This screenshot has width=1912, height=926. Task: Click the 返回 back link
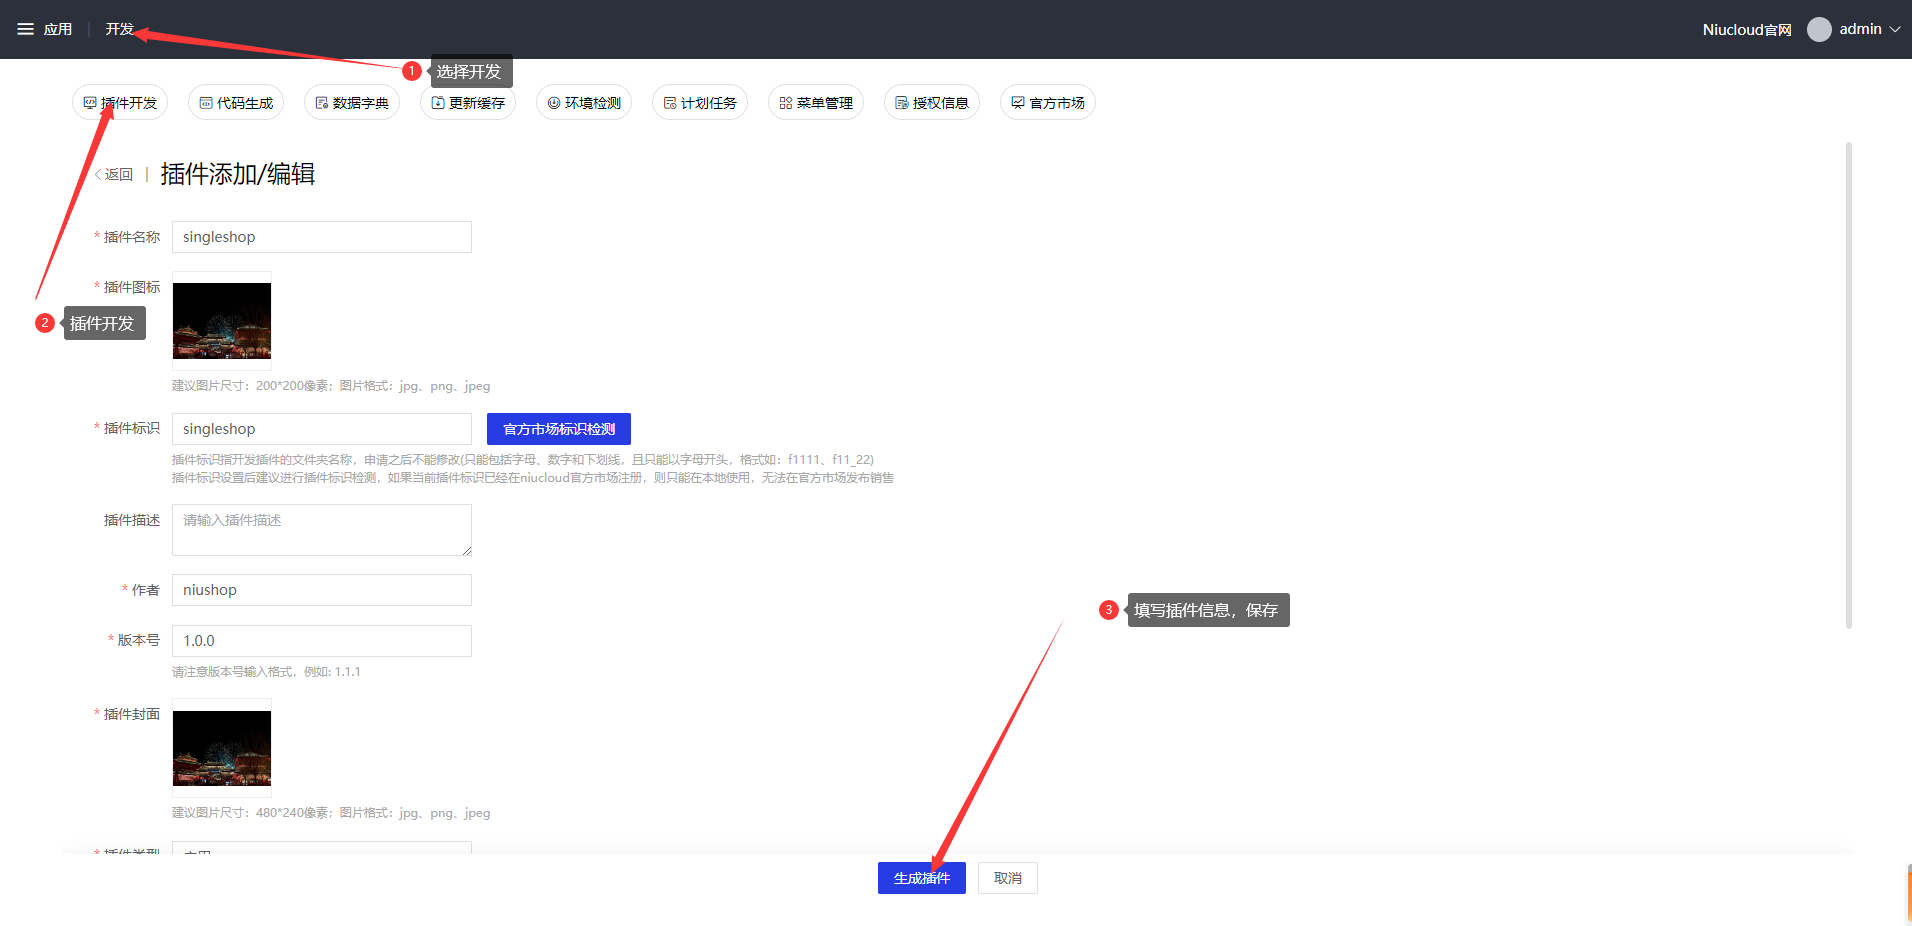pos(114,174)
